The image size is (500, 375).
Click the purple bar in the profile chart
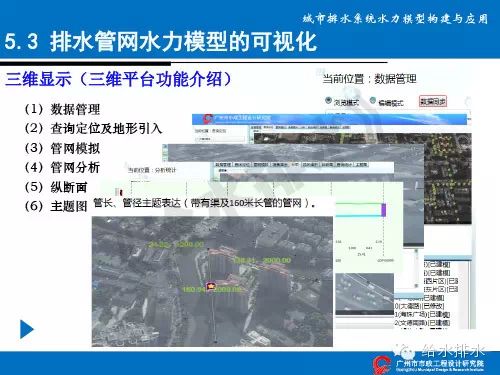(x=384, y=210)
